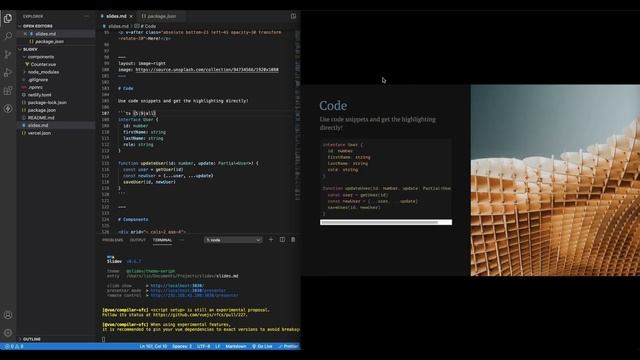Open the Output panel tab
Viewport: 640px width, 360px height.
[x=138, y=240]
